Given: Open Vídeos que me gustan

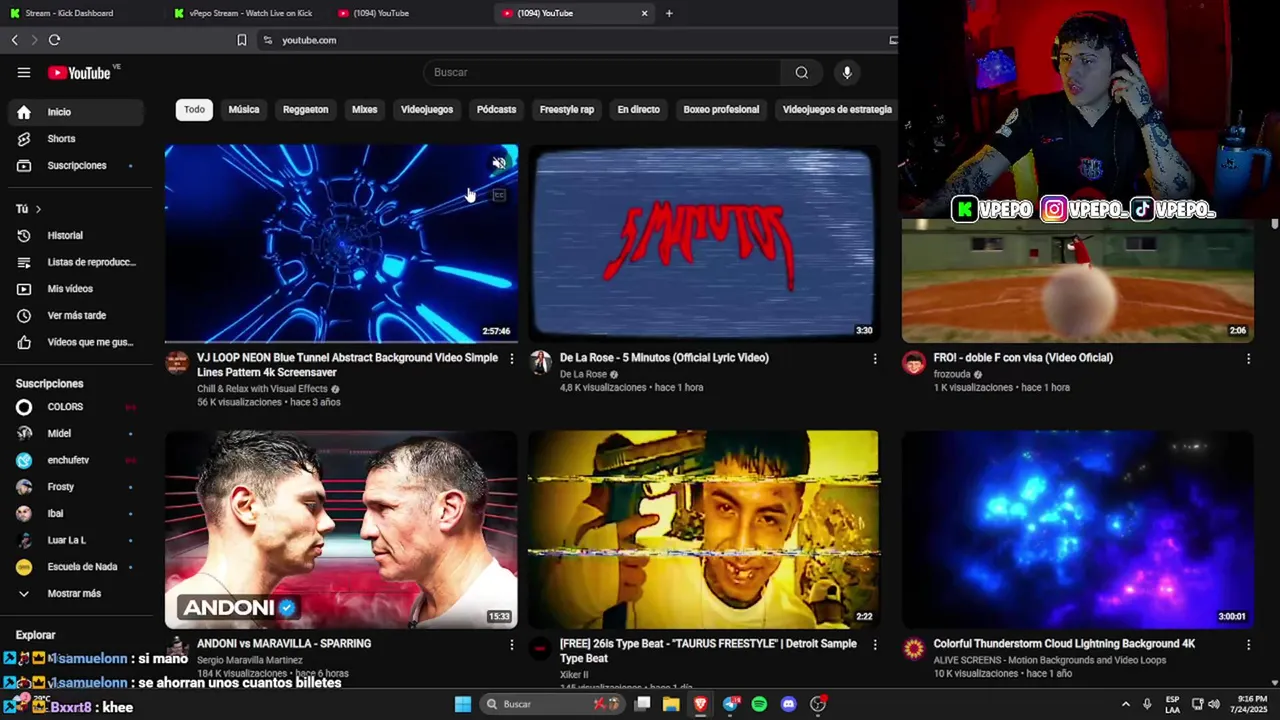Looking at the screenshot, I should click(x=75, y=342).
